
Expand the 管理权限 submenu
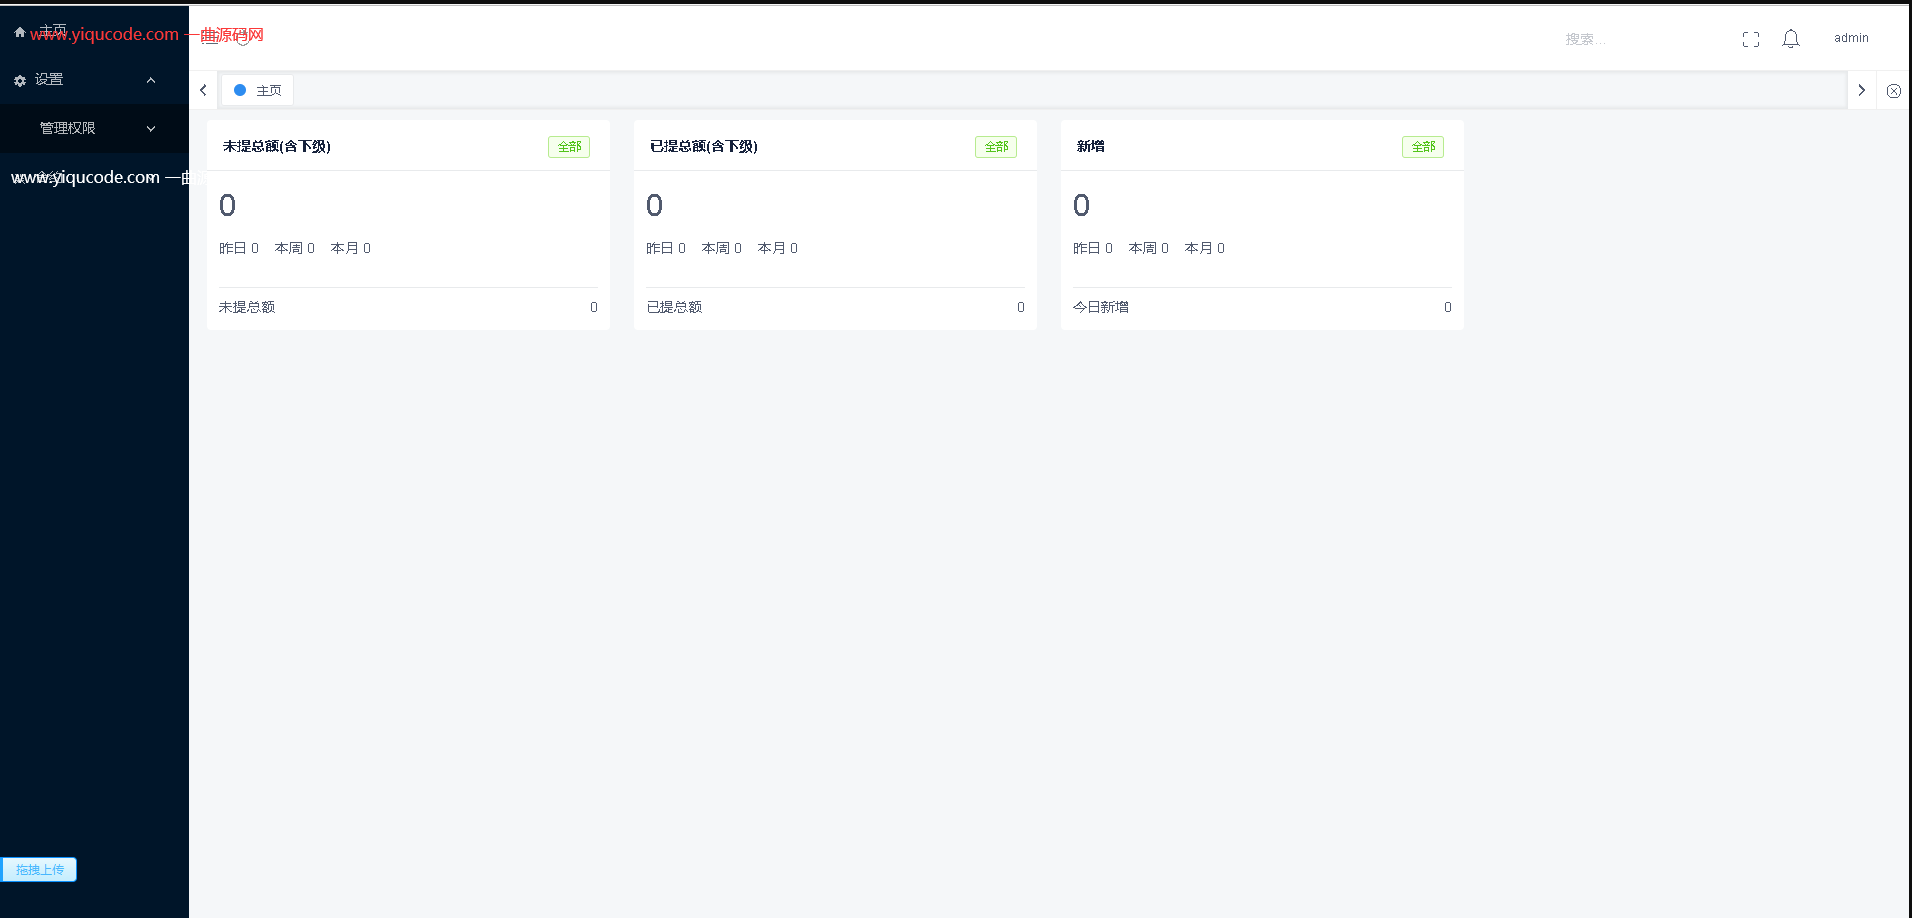coord(151,128)
